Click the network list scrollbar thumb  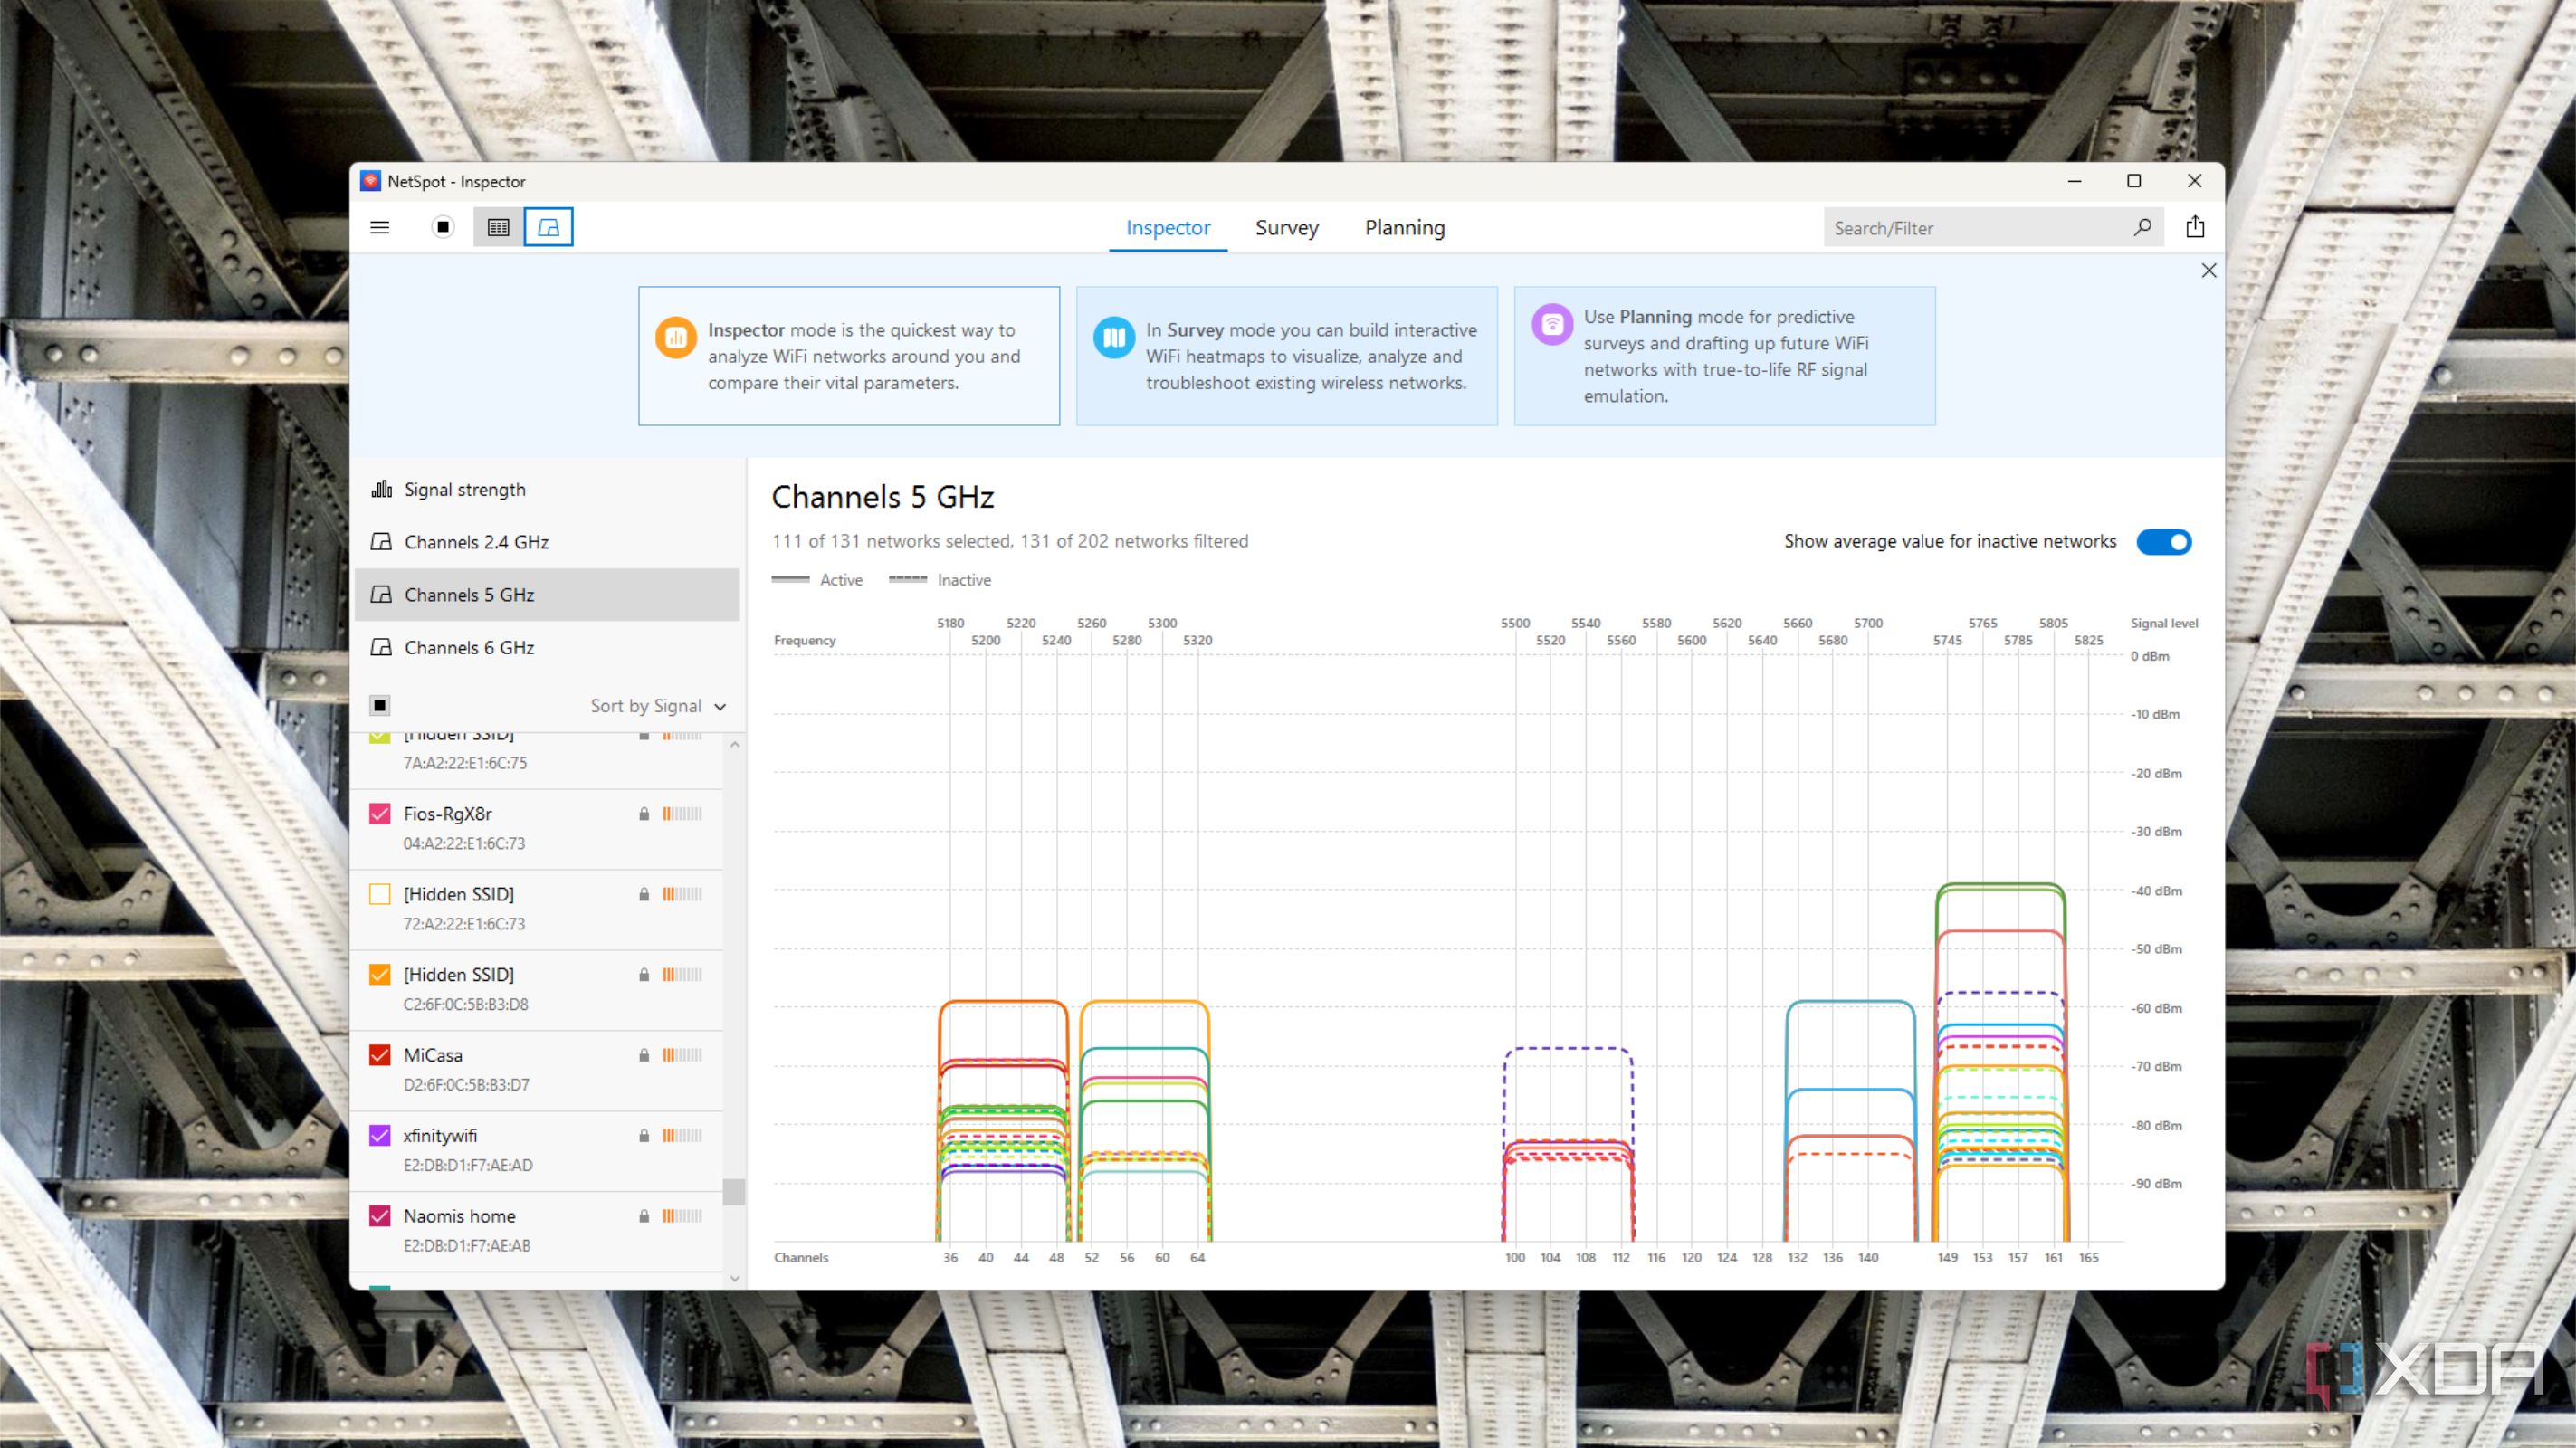click(x=734, y=1192)
